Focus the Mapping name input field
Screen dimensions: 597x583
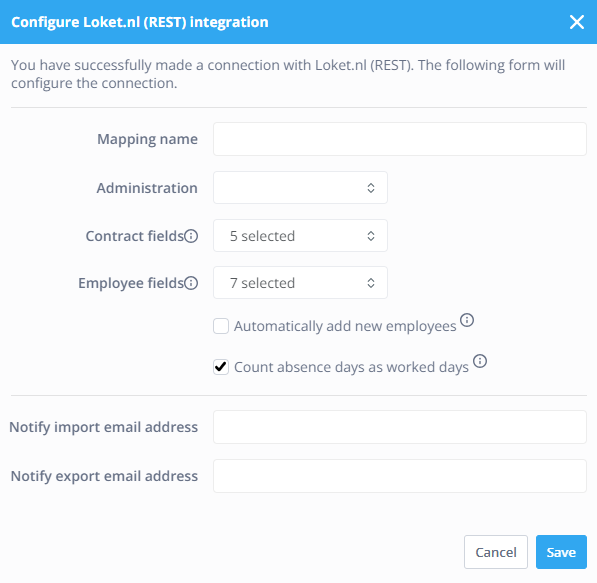(x=400, y=139)
